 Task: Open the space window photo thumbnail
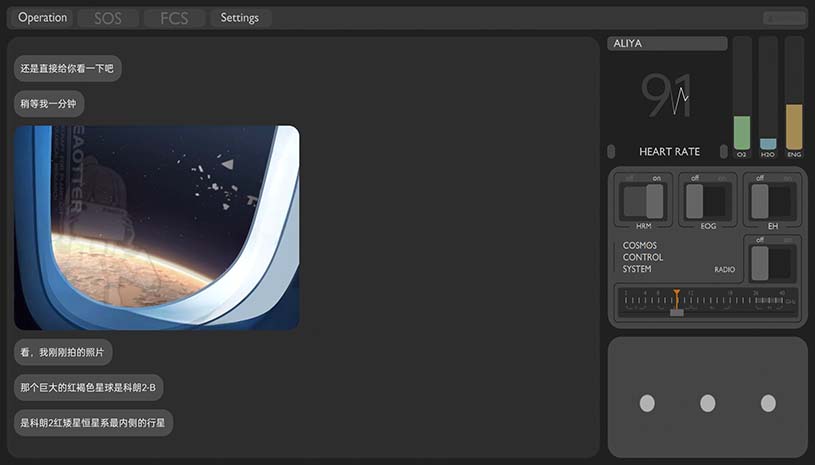click(x=157, y=228)
